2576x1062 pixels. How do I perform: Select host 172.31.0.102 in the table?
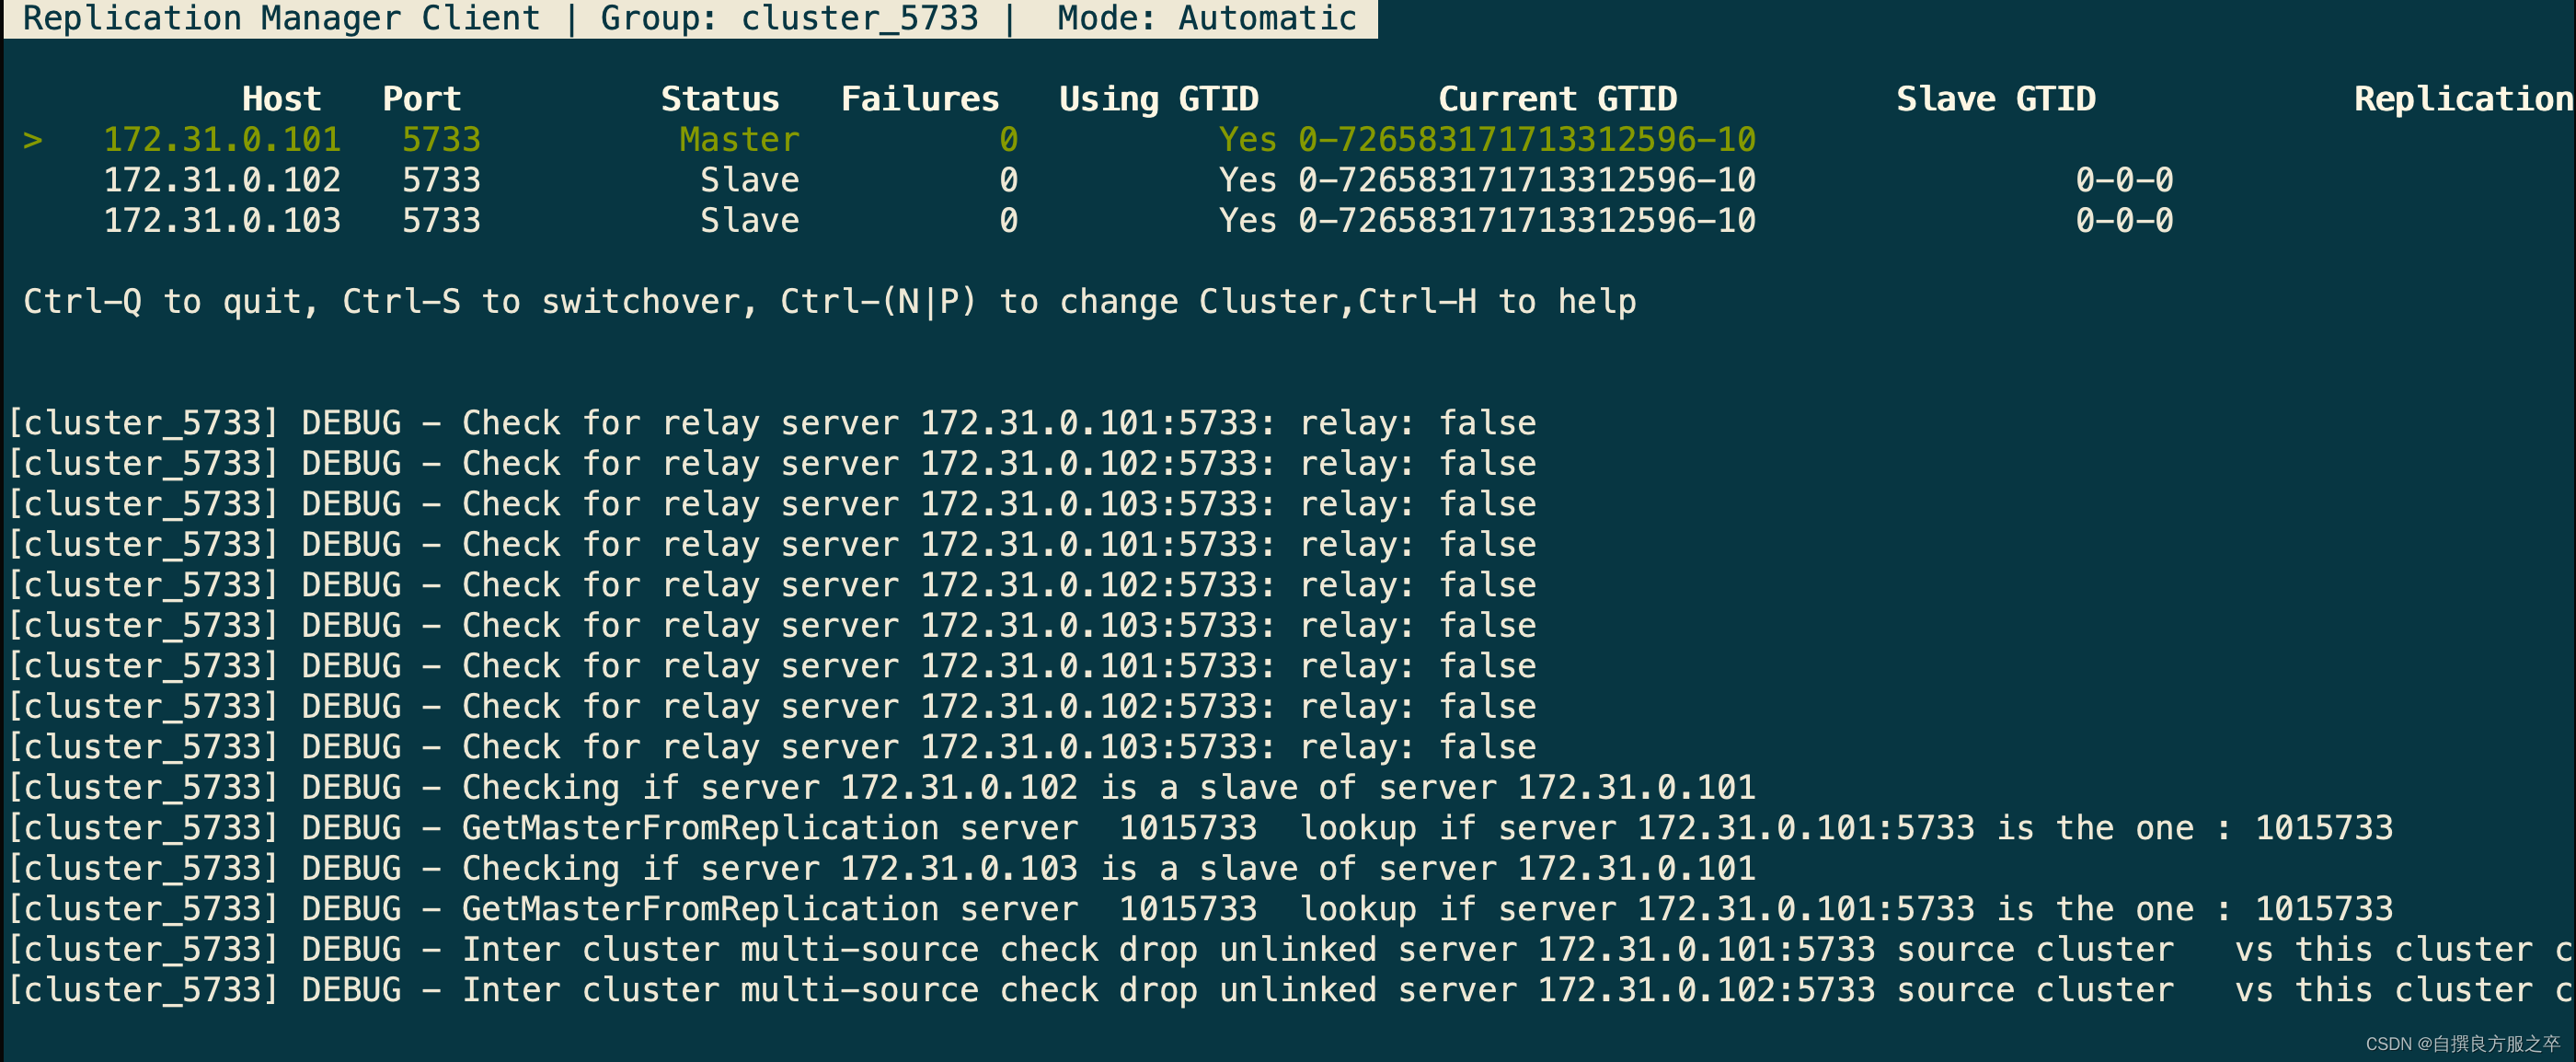(222, 180)
